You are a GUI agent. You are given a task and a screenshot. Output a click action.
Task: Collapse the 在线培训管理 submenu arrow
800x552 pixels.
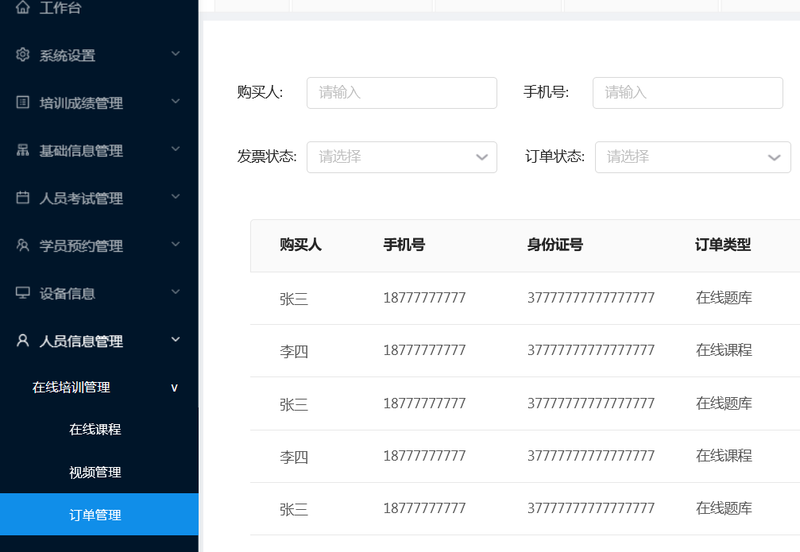pos(174,388)
